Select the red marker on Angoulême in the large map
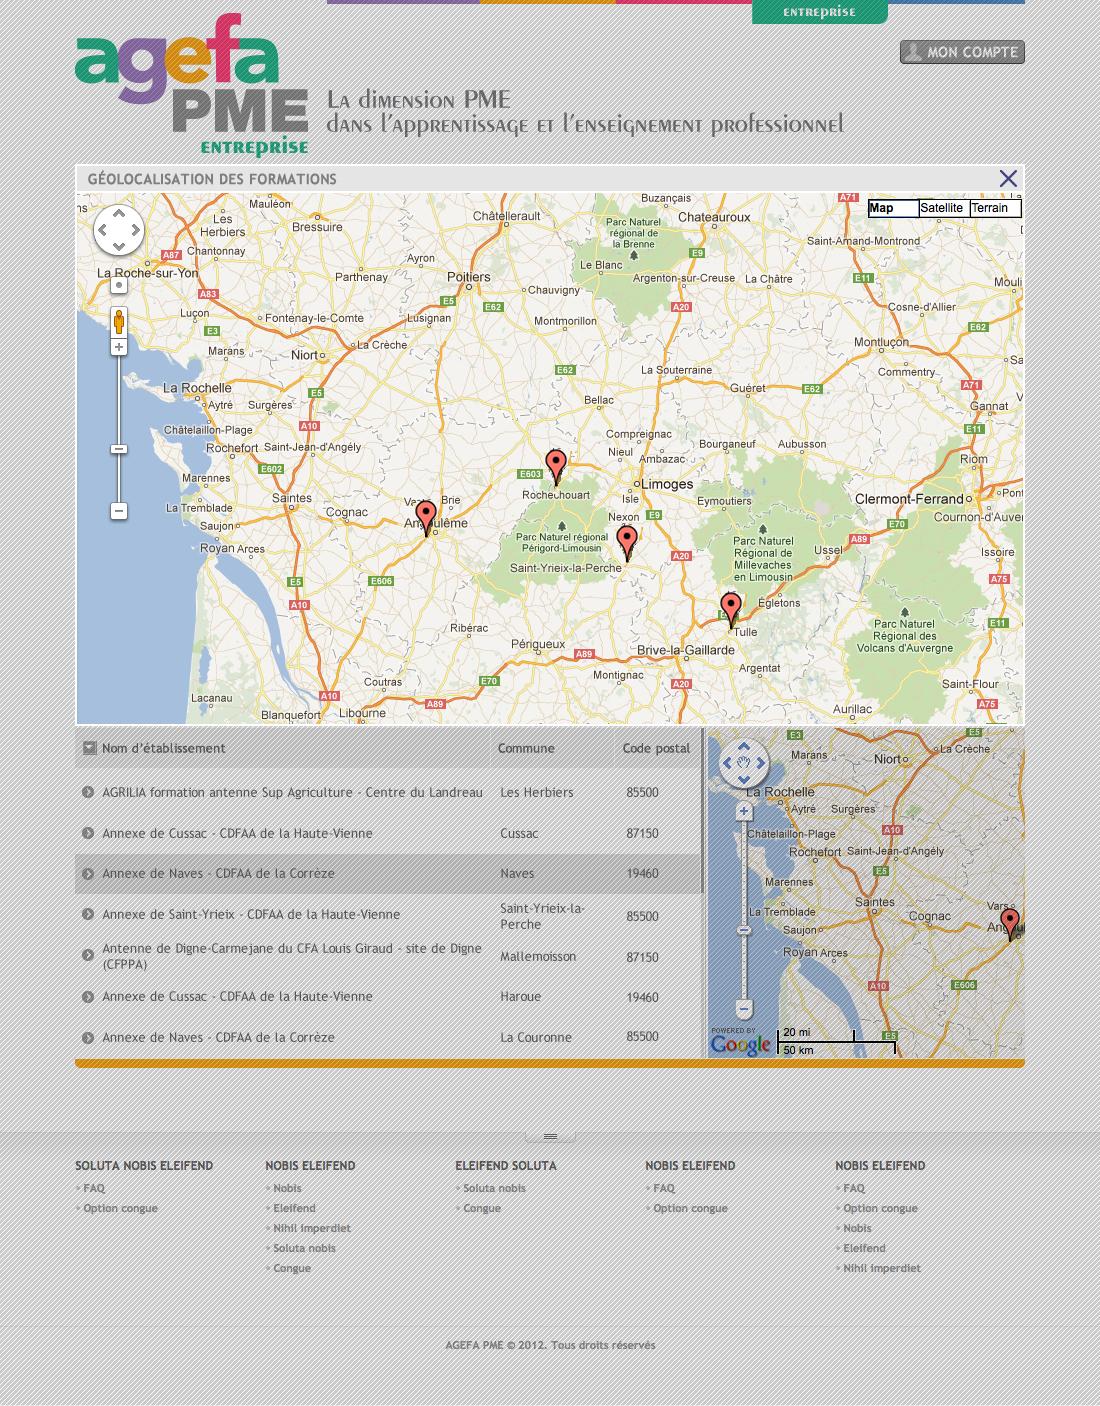 tap(426, 518)
